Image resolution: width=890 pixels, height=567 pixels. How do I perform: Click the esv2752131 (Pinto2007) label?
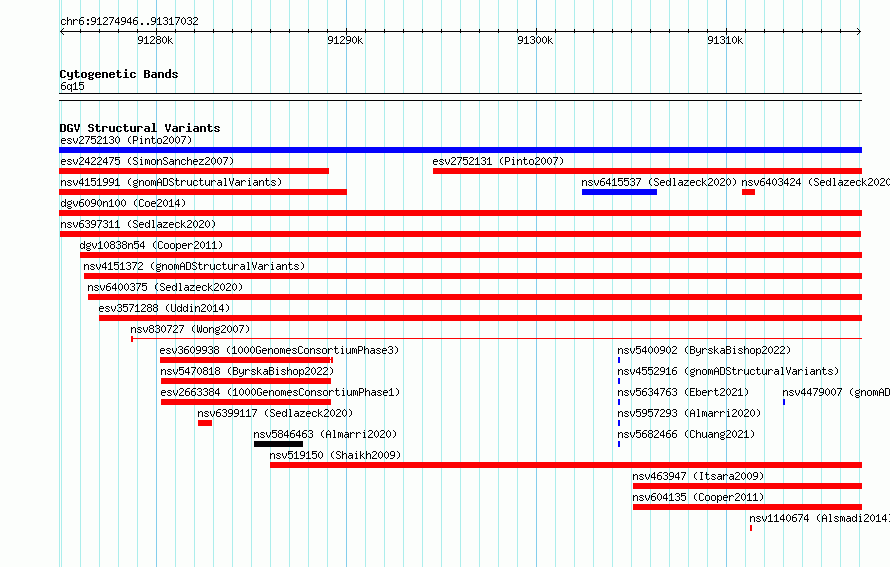(x=498, y=161)
